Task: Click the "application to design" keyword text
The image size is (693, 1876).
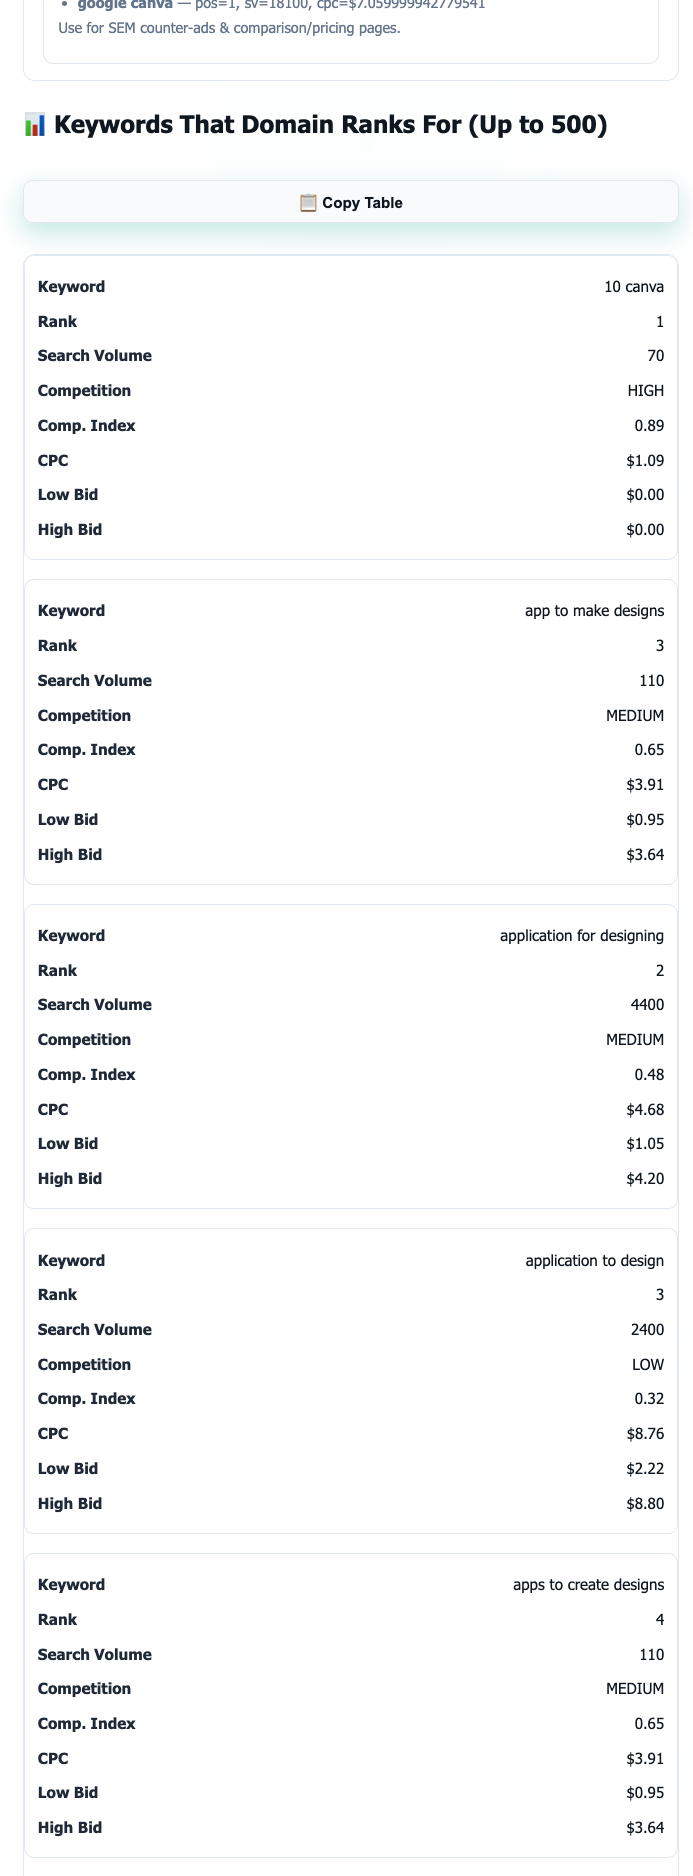Action: [594, 1261]
